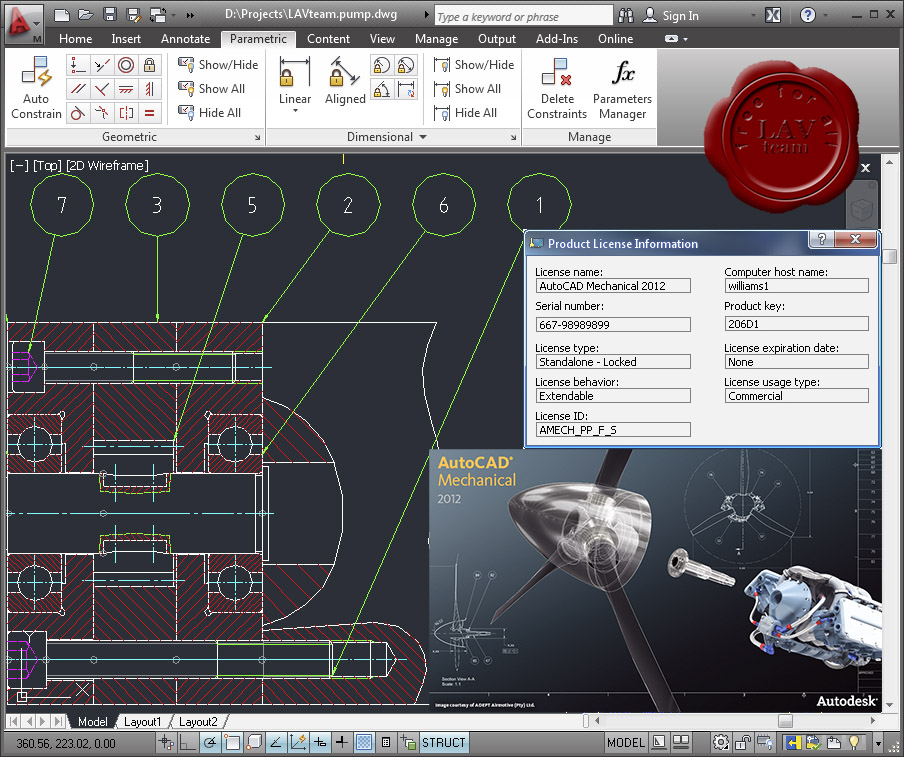Screen dimensions: 904x757
Task: Open the Dimensional panel dialog launcher arrow
Action: click(513, 137)
